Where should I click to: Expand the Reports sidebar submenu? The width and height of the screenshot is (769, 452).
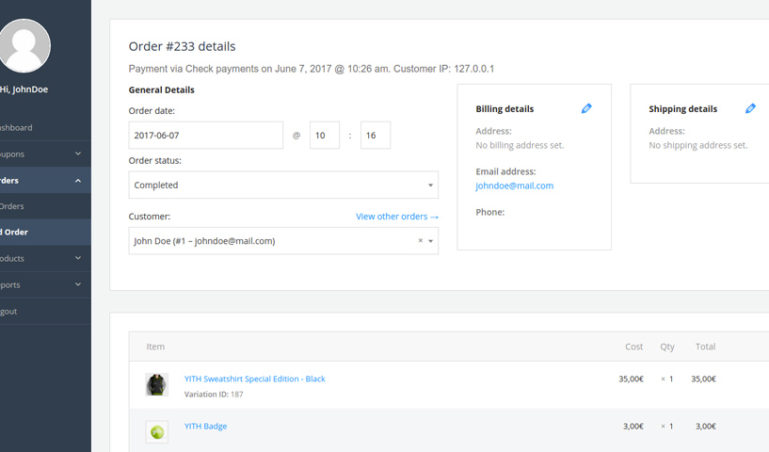click(78, 285)
